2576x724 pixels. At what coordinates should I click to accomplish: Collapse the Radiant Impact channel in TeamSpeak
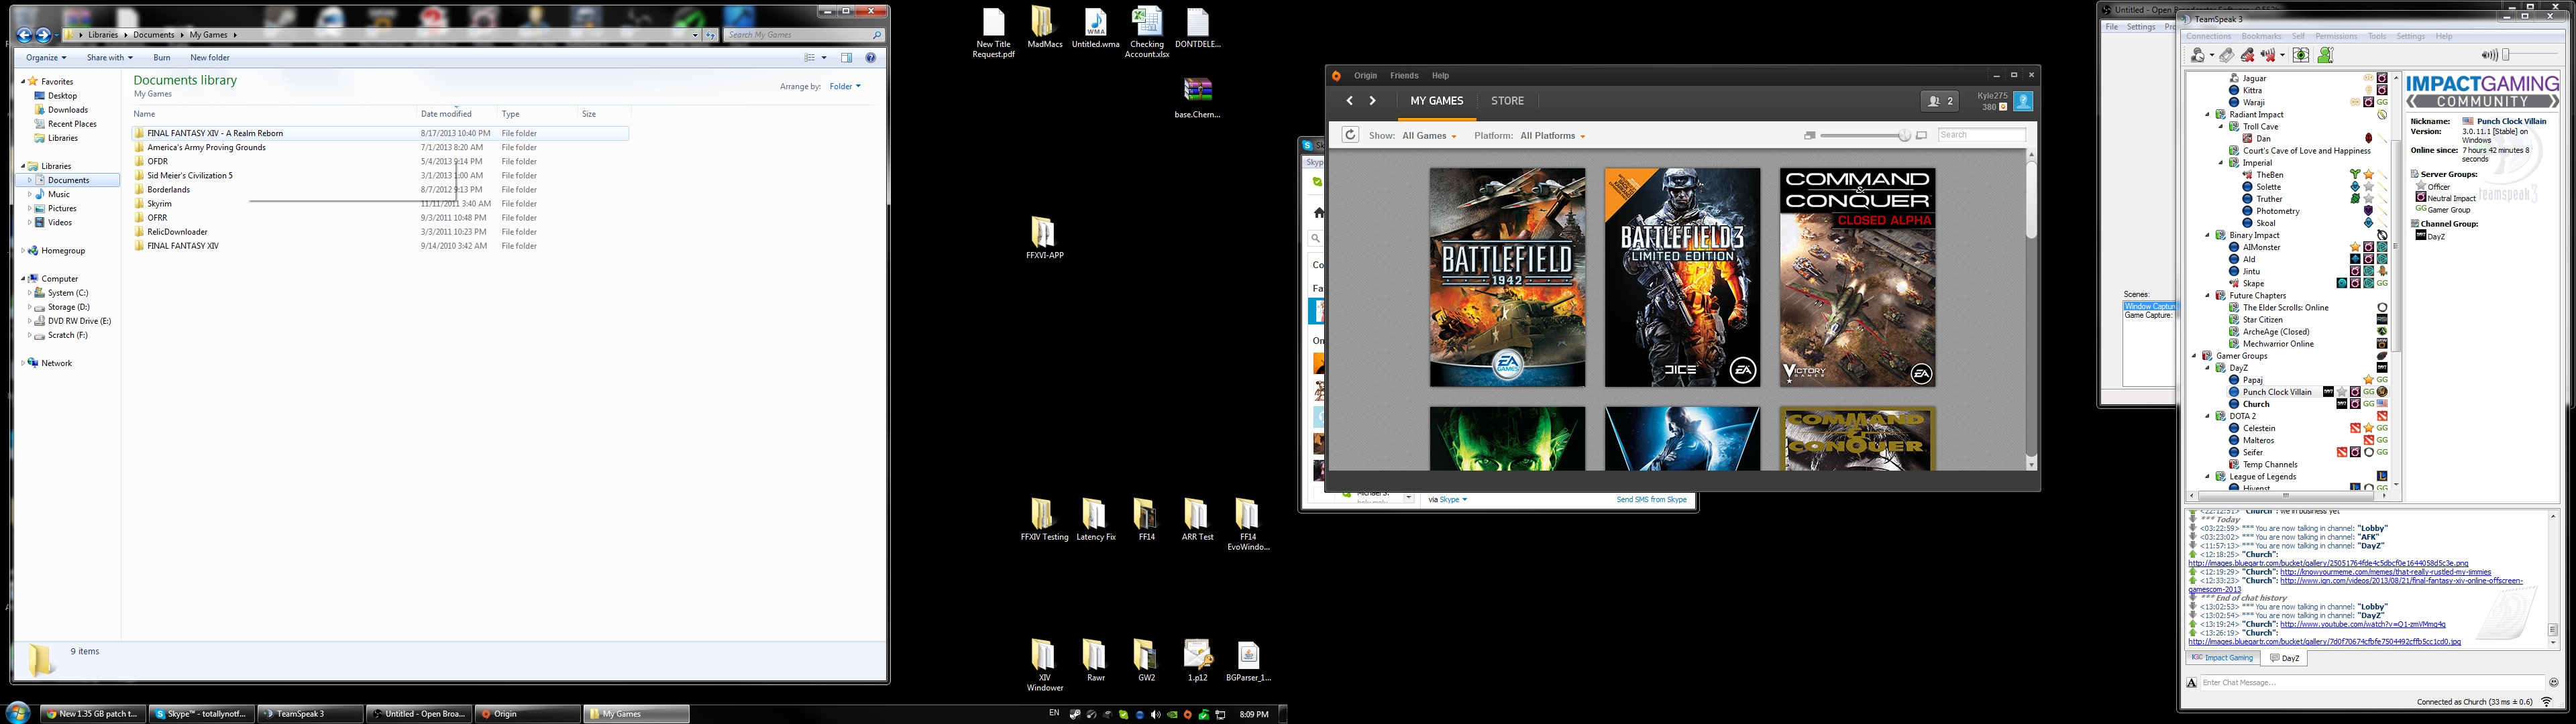point(2208,114)
